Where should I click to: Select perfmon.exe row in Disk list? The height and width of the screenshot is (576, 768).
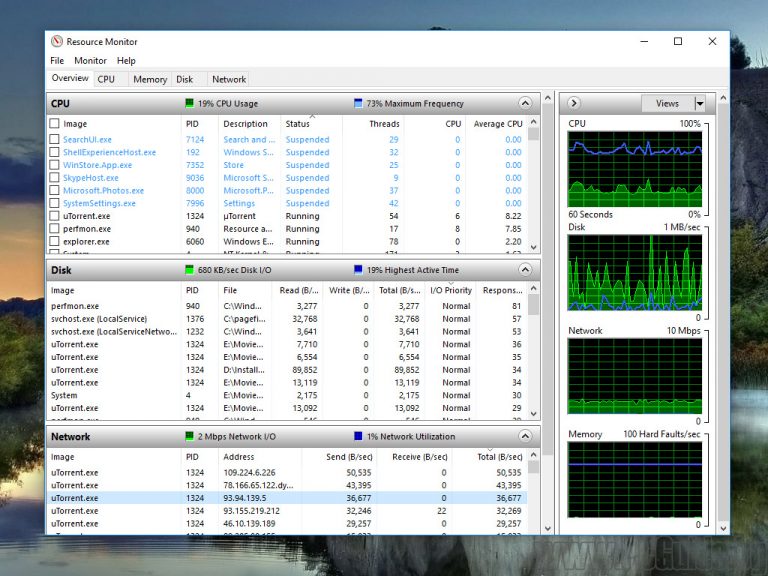(x=287, y=306)
